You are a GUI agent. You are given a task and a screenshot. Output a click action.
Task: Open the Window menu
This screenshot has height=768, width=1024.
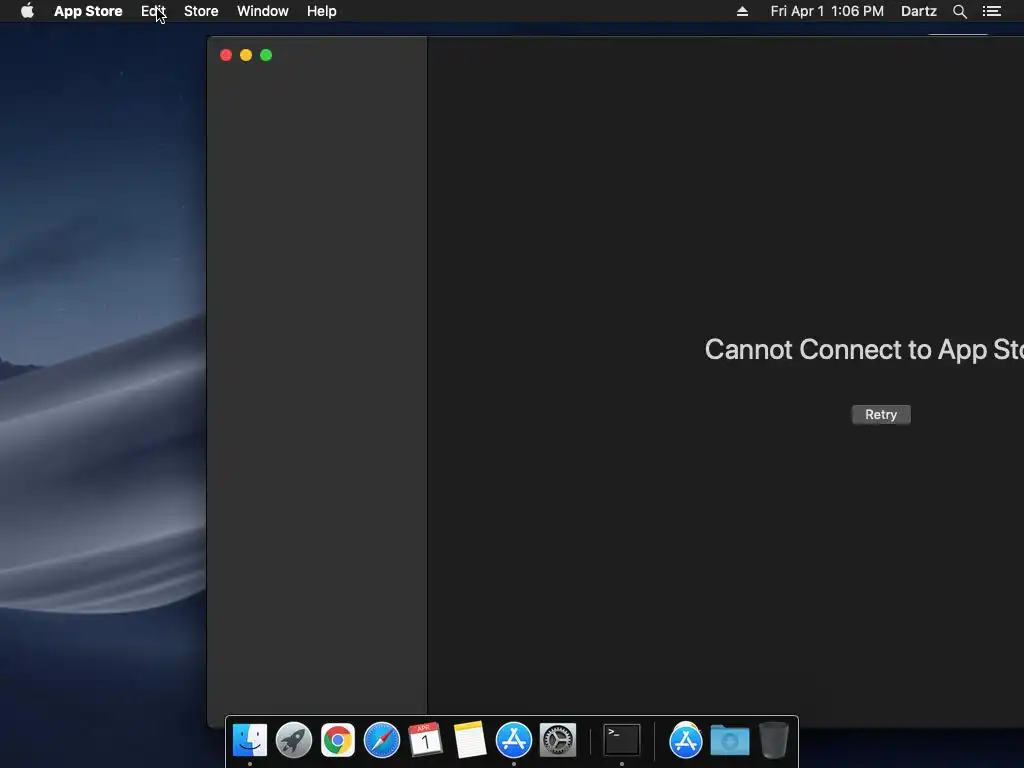pyautogui.click(x=263, y=11)
